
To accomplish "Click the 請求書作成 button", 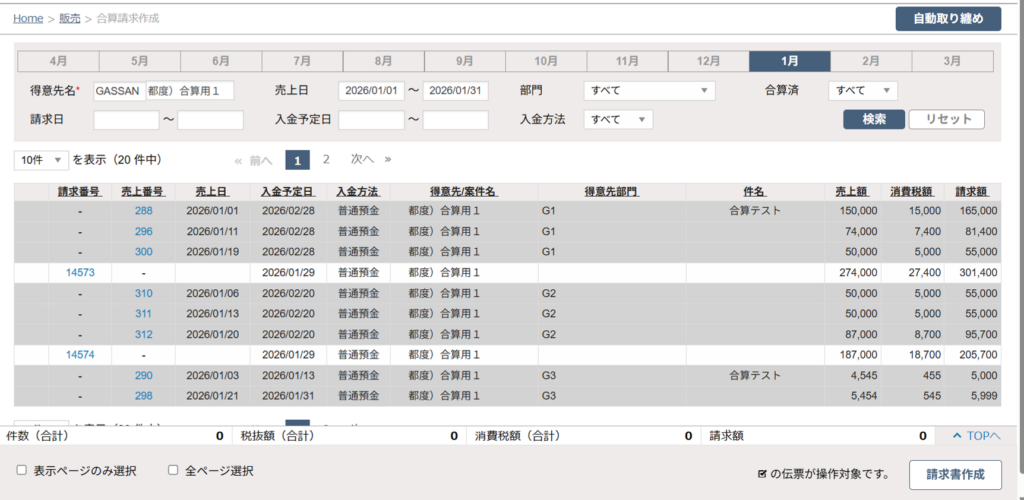I will 955,473.
